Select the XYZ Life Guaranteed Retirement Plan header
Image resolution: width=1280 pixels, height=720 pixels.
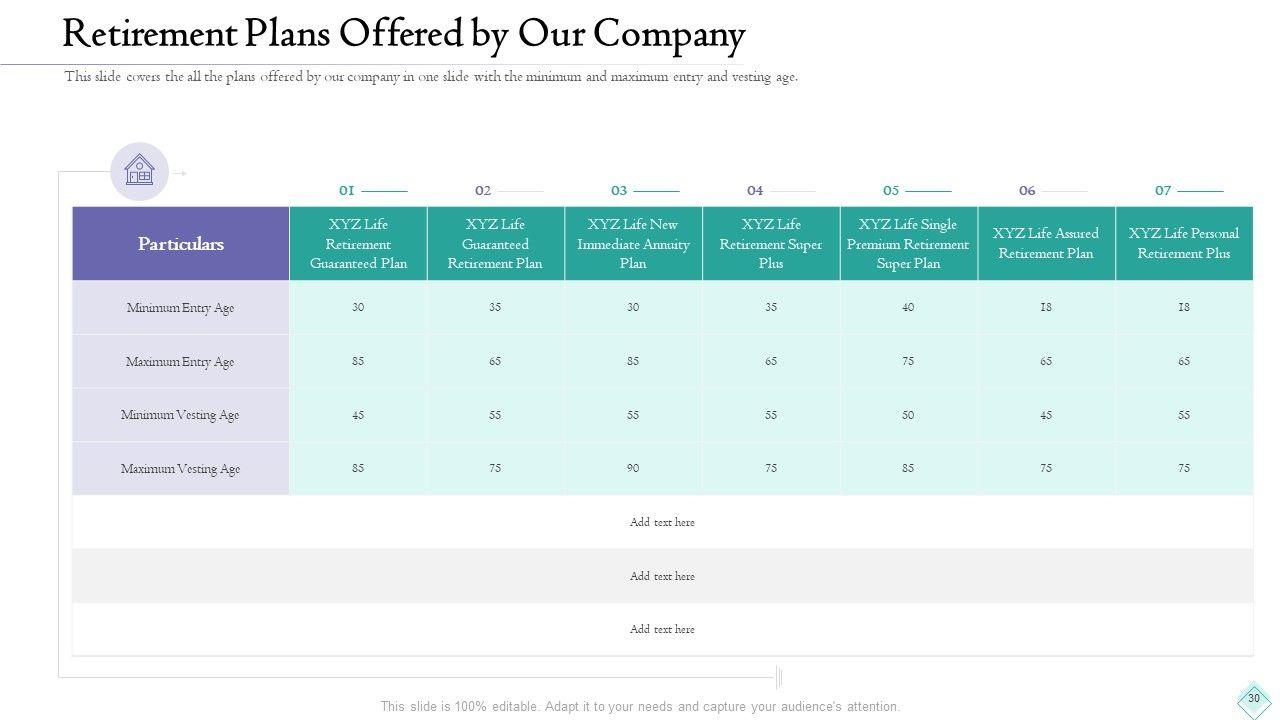coord(495,244)
